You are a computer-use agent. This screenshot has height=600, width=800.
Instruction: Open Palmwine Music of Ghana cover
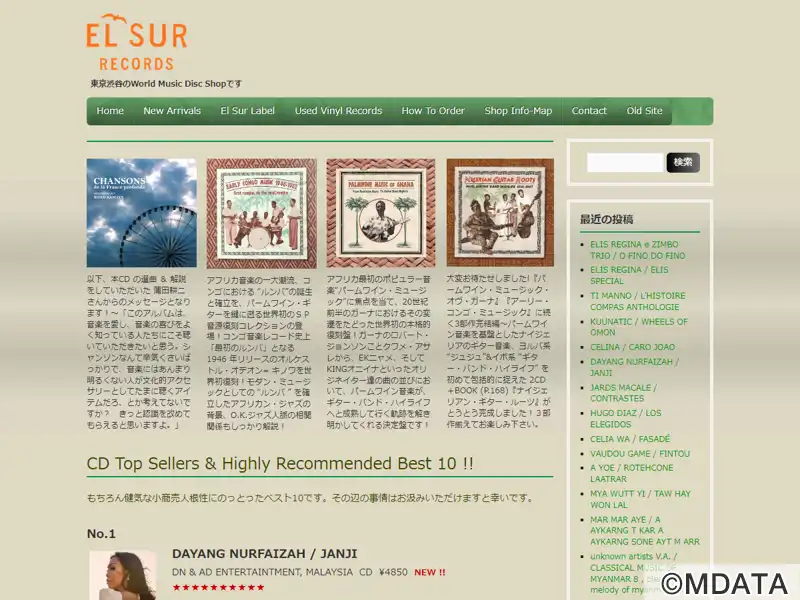(381, 213)
